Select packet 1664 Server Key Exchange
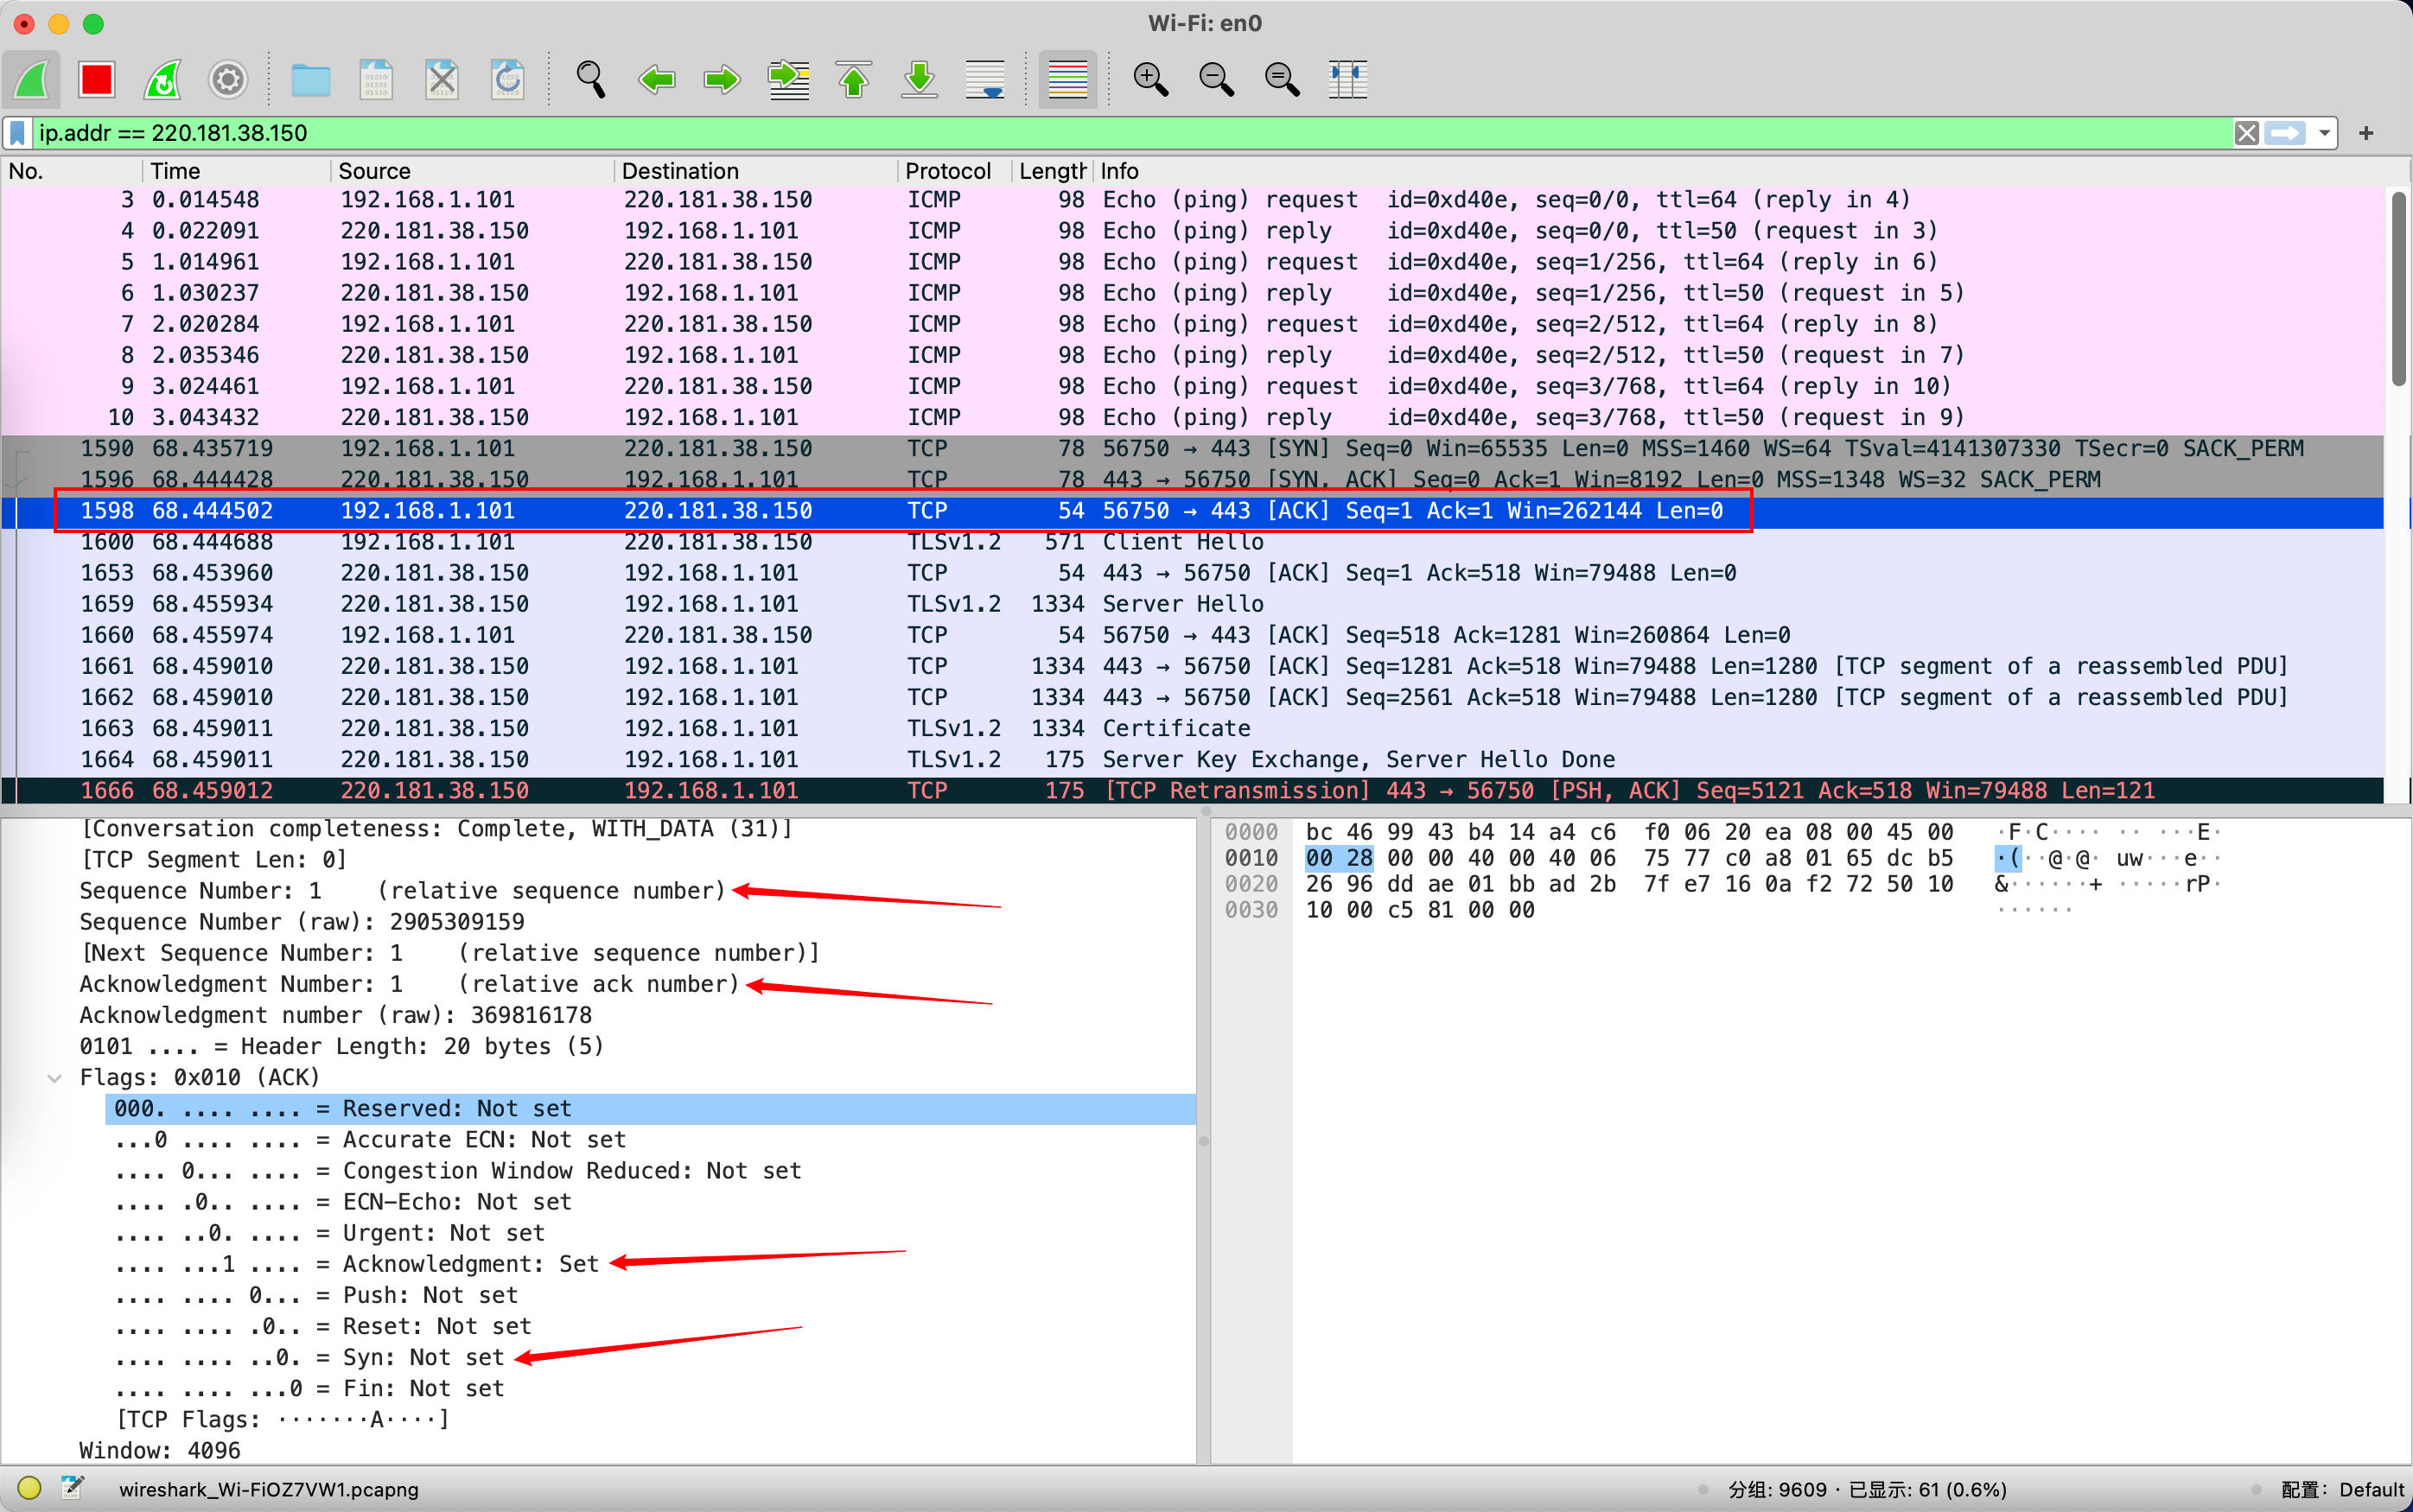2413x1512 pixels. (x=1192, y=760)
